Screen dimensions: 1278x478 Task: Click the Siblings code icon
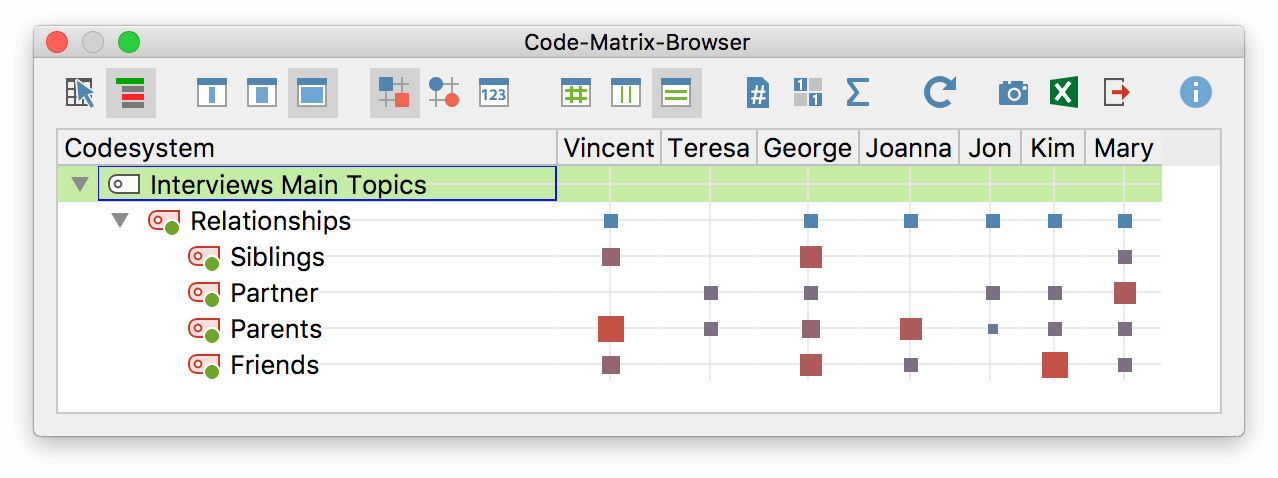point(204,258)
